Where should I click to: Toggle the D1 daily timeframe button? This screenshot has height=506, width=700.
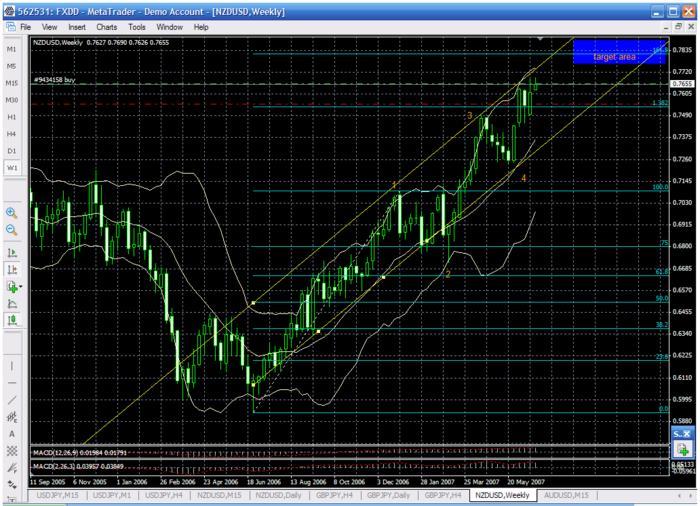click(11, 150)
